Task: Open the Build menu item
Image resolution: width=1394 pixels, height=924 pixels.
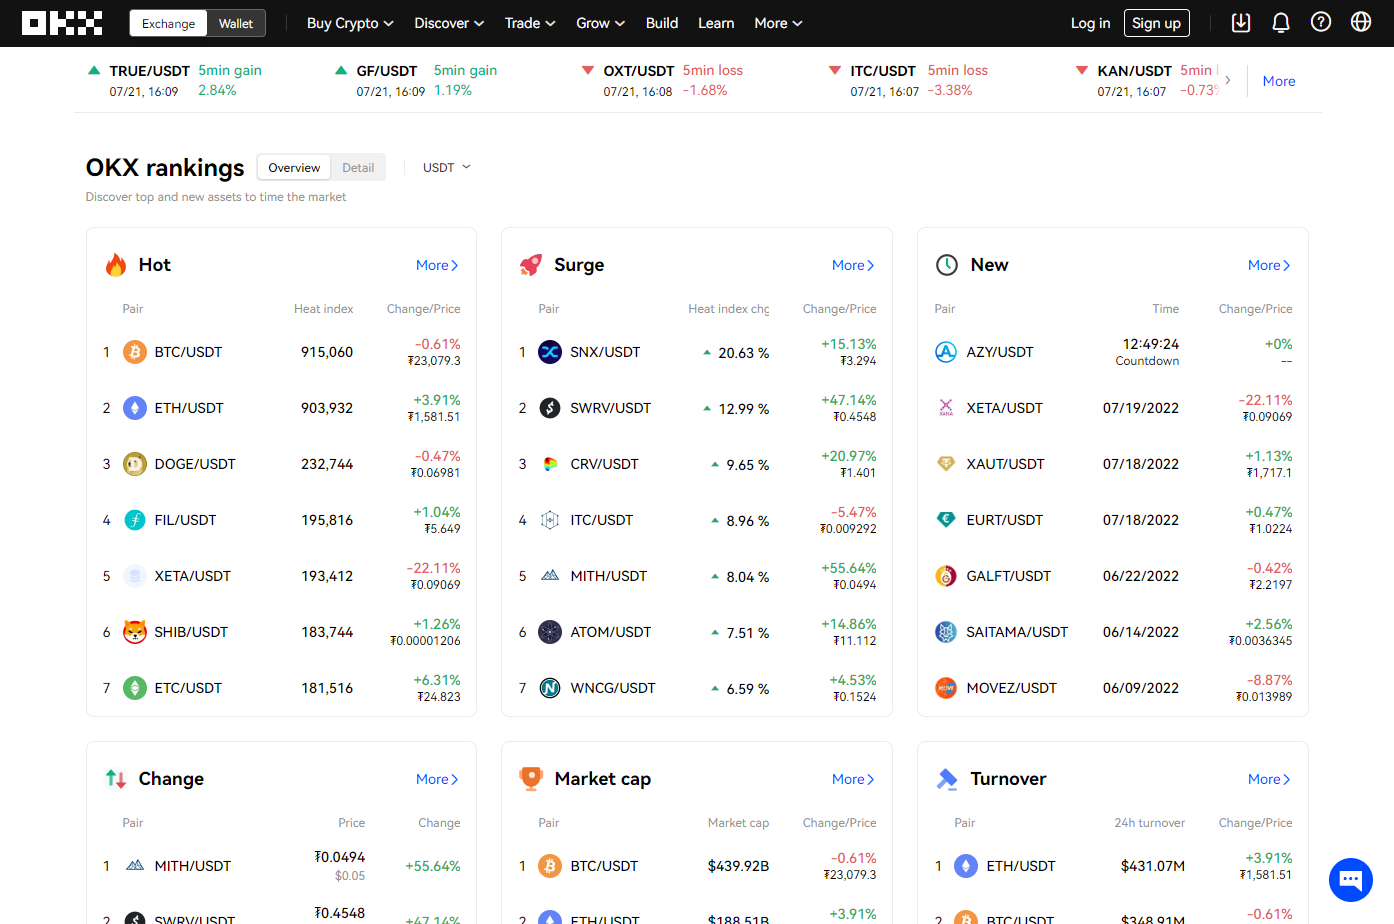Action: pyautogui.click(x=662, y=23)
